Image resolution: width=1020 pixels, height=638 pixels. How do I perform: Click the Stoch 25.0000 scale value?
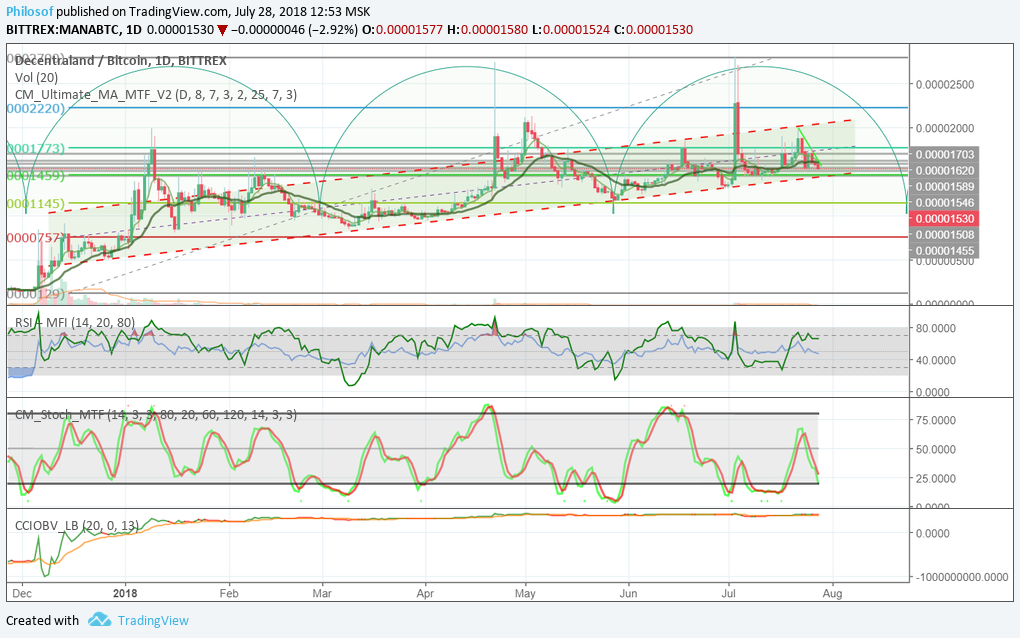935,479
